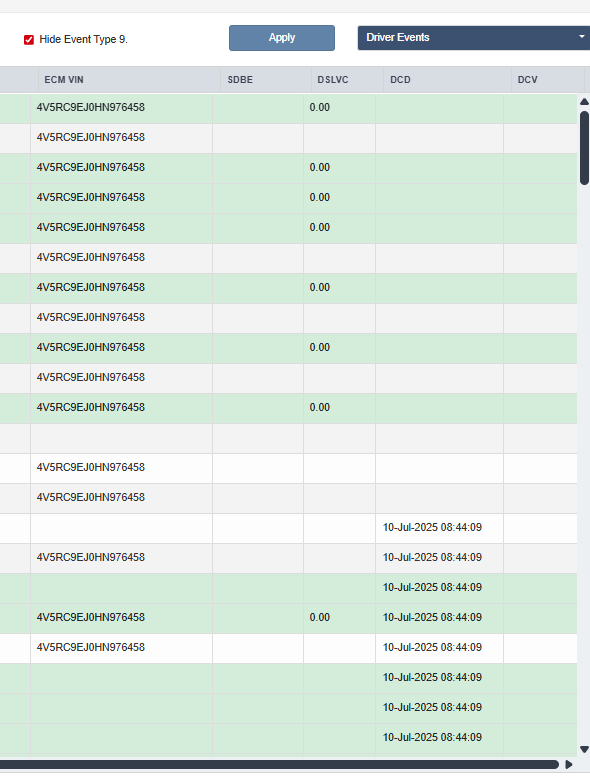
Task: Click the horizontal scrollbar right arrow
Action: click(569, 764)
